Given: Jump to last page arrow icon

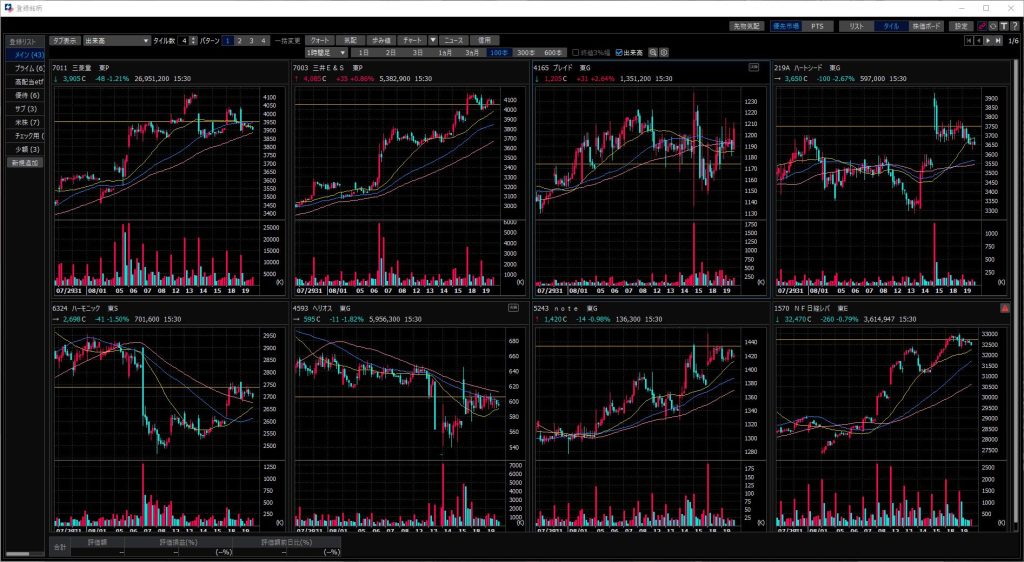Looking at the screenshot, I should [x=999, y=41].
